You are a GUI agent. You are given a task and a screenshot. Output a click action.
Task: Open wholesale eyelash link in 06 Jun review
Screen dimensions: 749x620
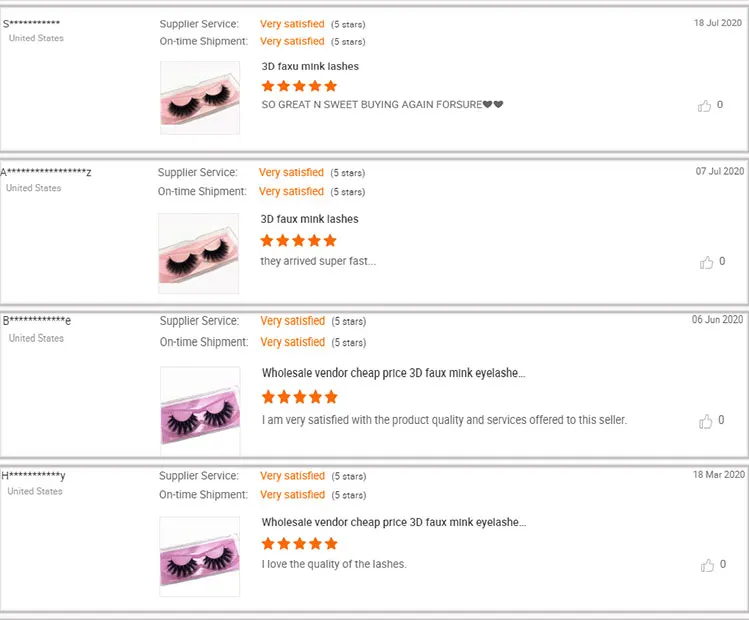393,373
